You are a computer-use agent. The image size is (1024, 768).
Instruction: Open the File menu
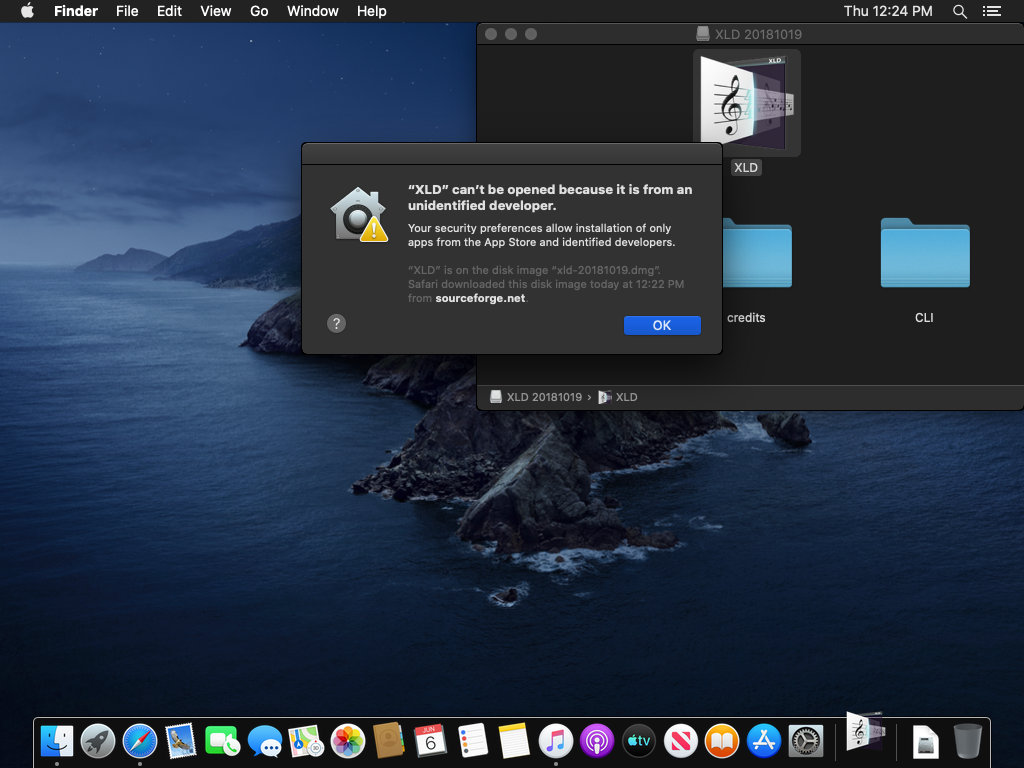(127, 11)
